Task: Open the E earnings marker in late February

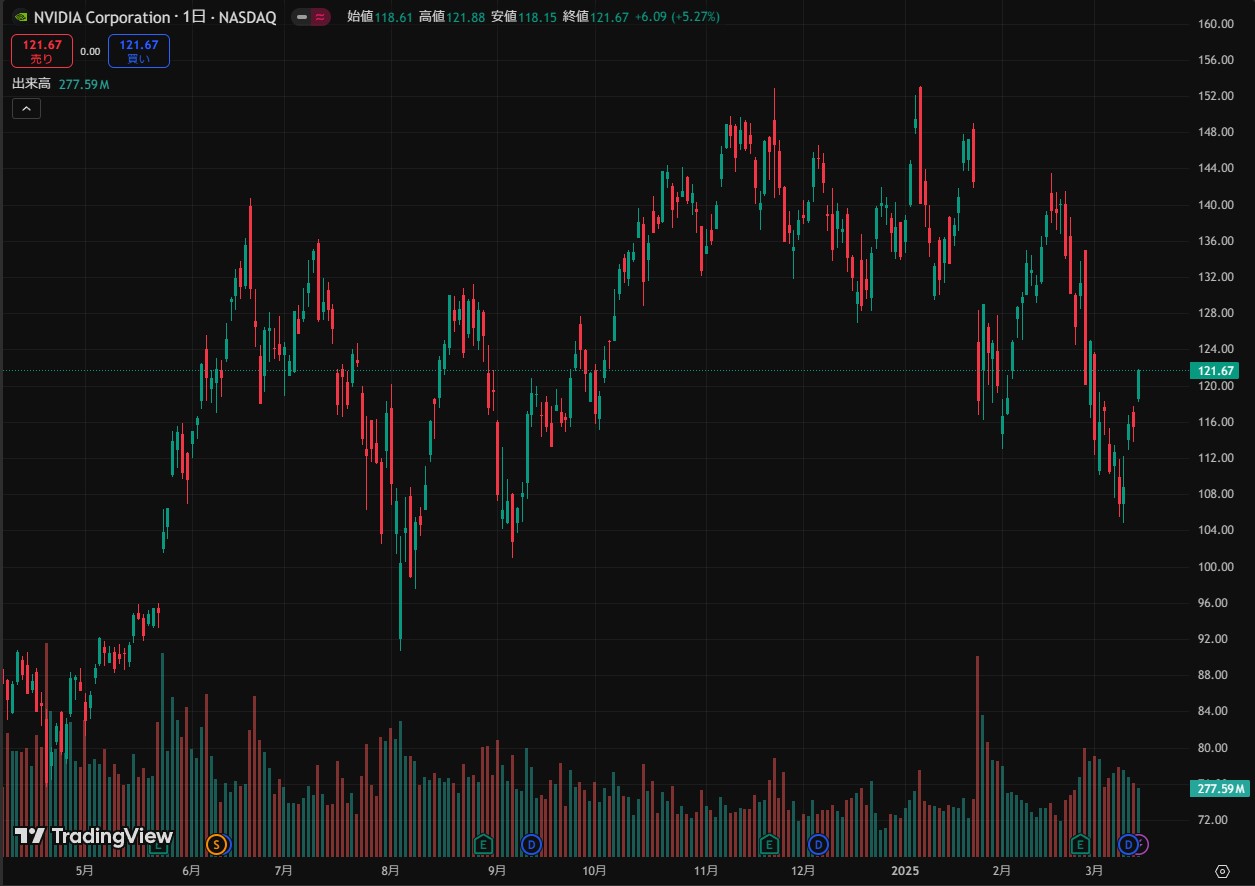Action: click(1079, 845)
